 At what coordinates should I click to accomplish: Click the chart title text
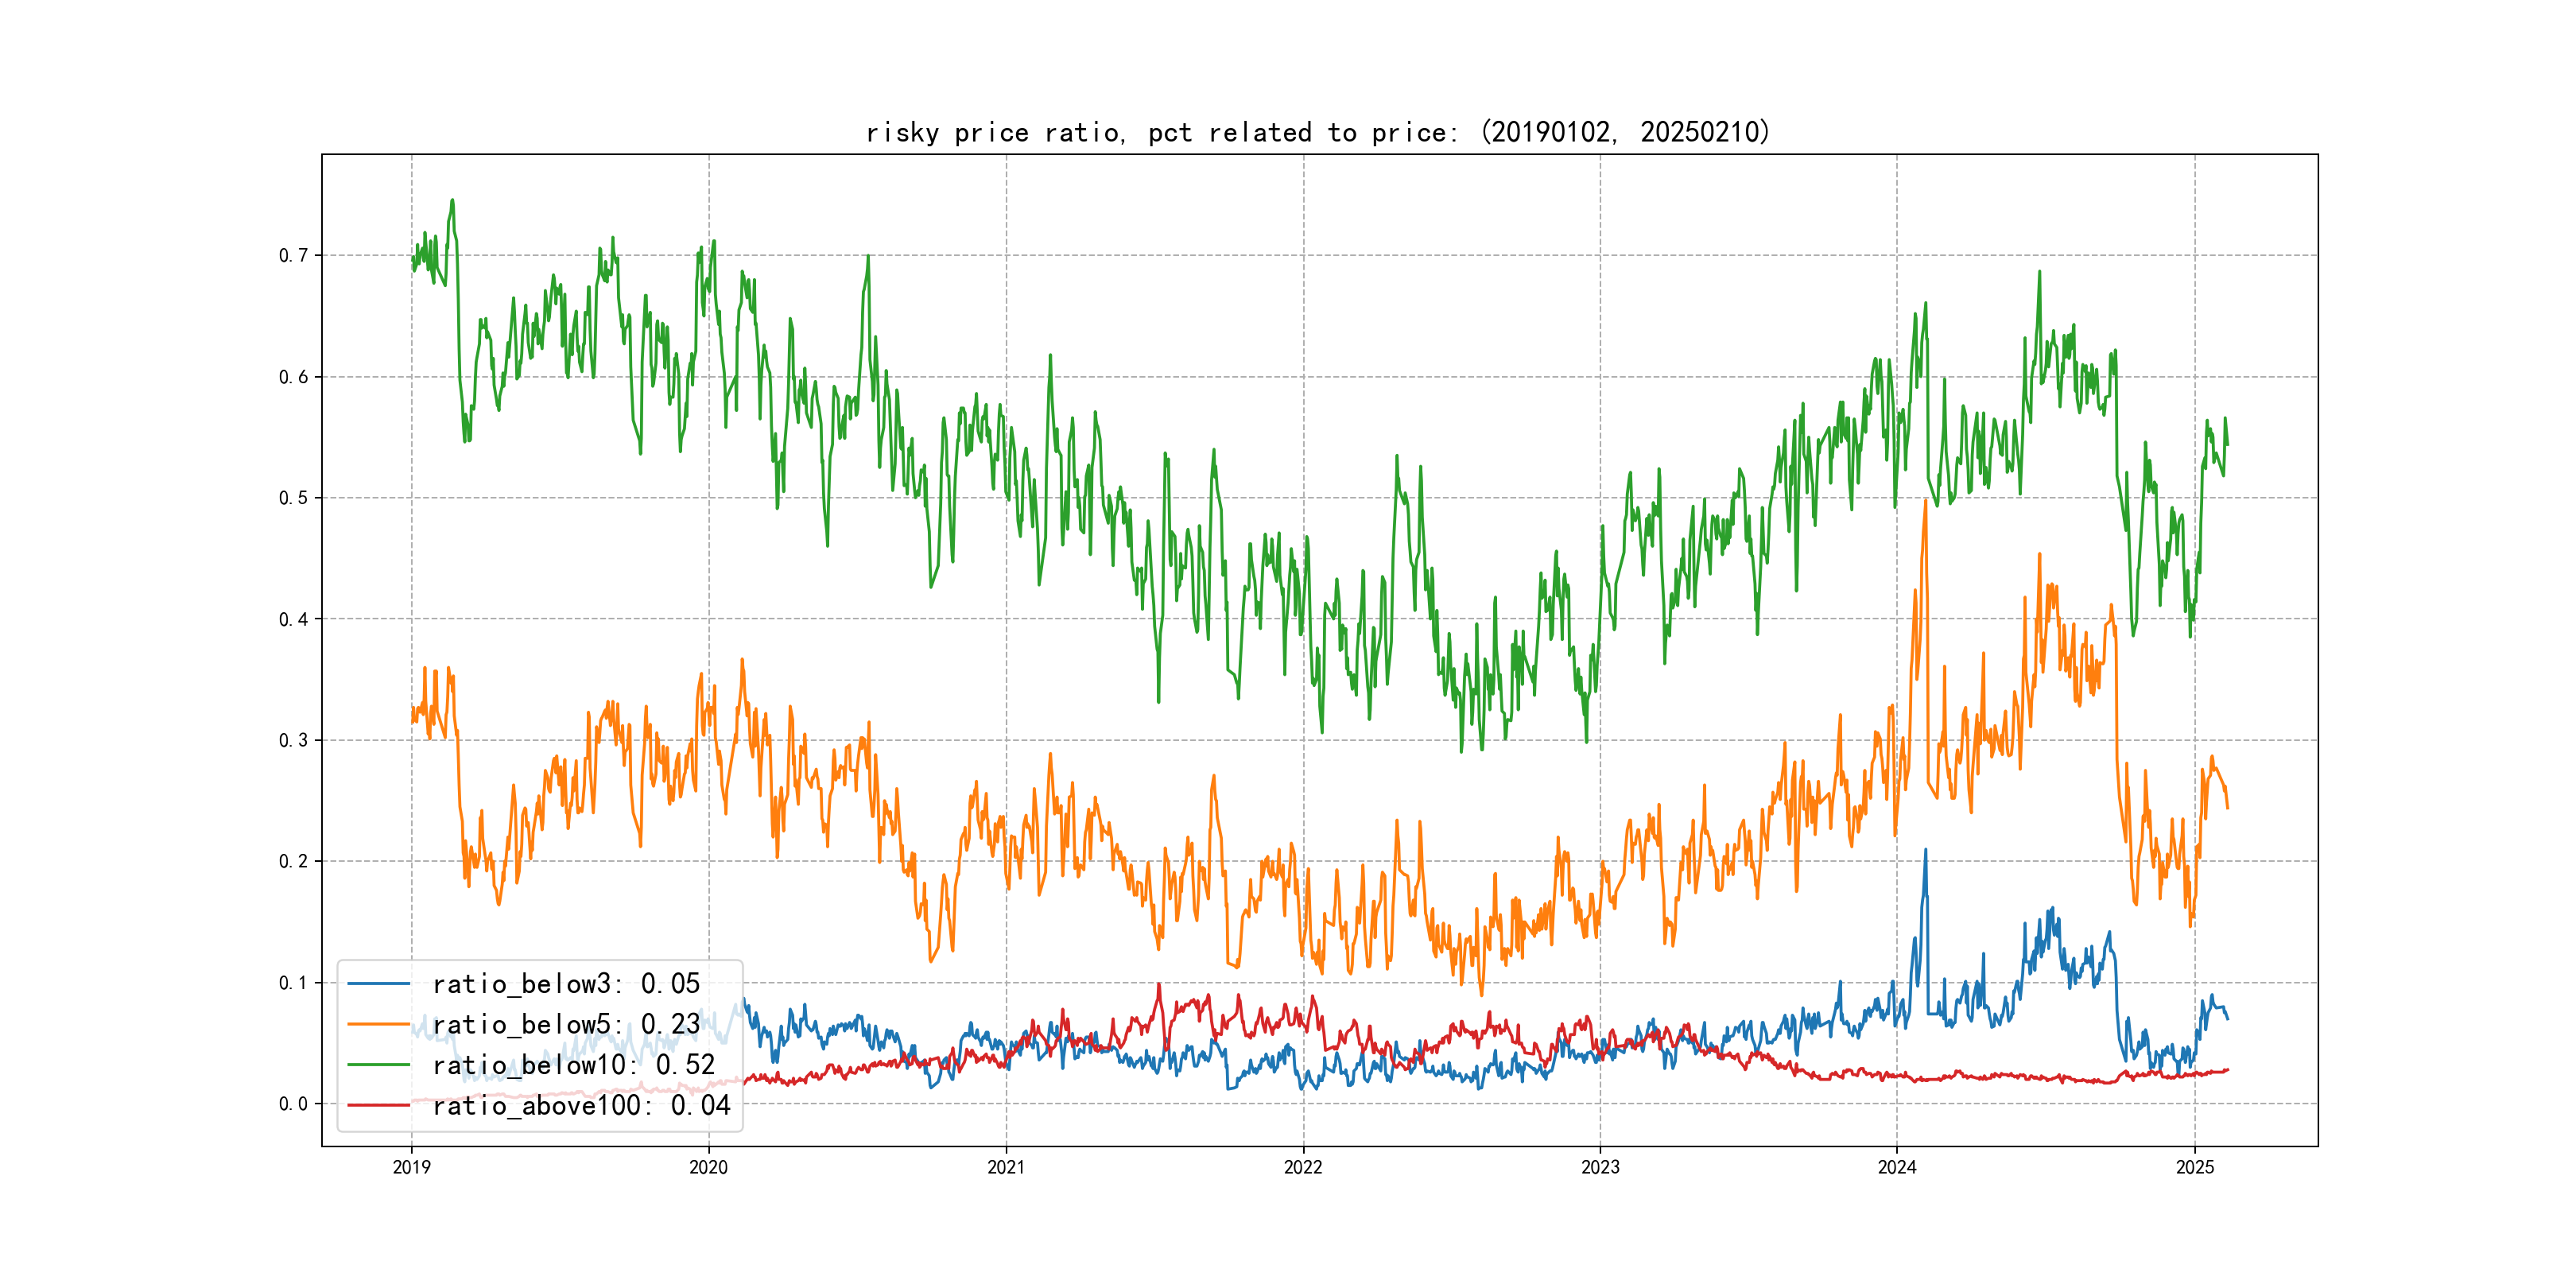pos(1318,132)
